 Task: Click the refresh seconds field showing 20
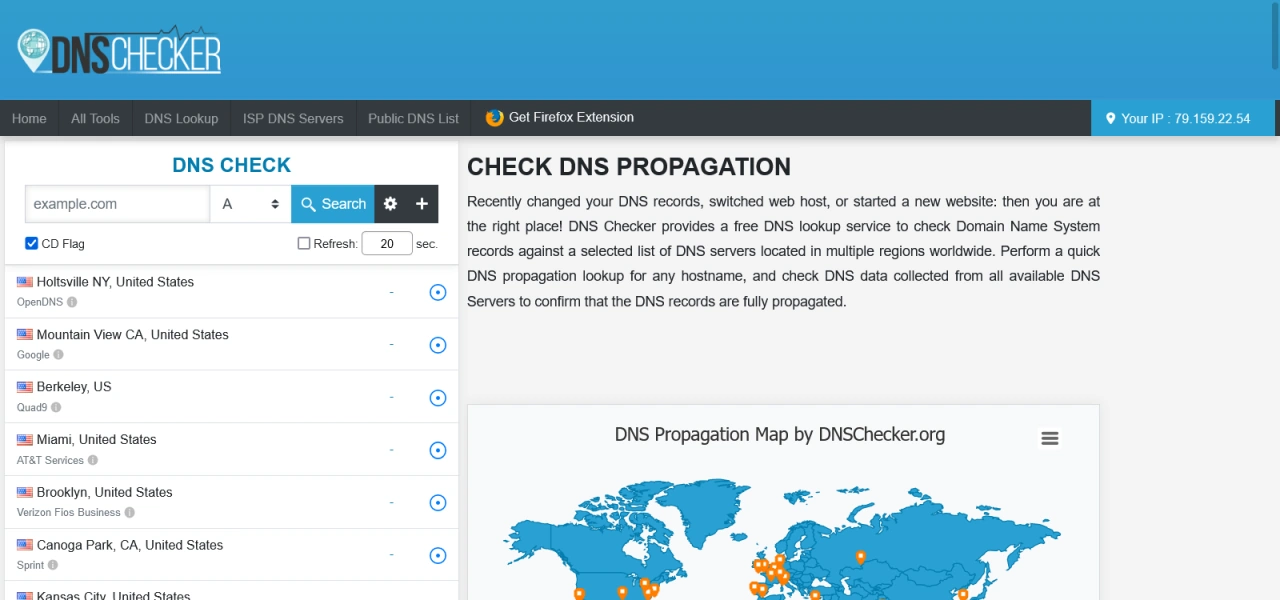(387, 243)
